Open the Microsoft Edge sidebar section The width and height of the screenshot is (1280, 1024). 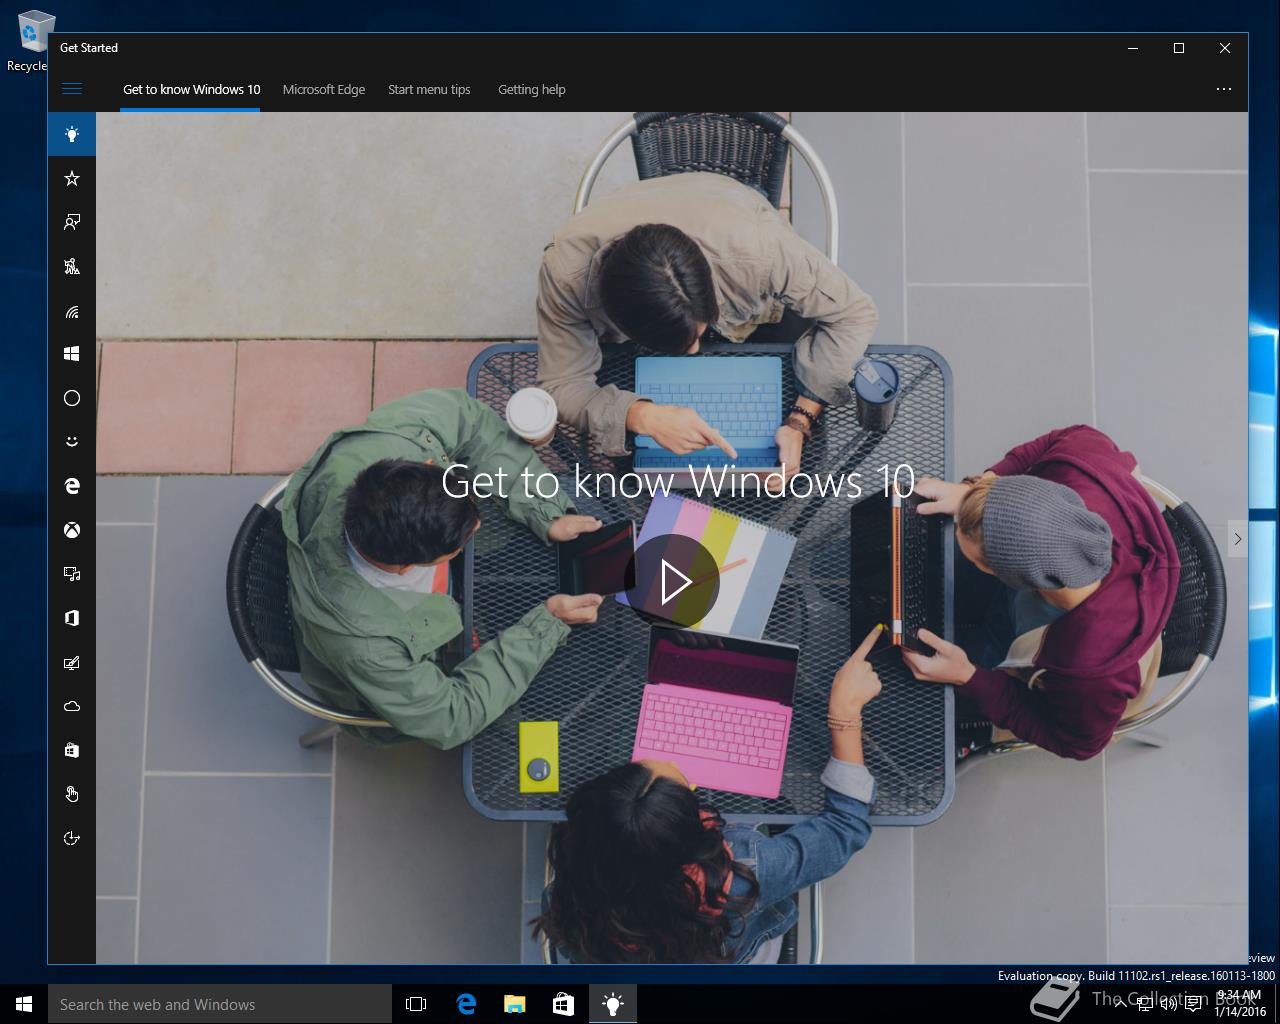click(72, 486)
